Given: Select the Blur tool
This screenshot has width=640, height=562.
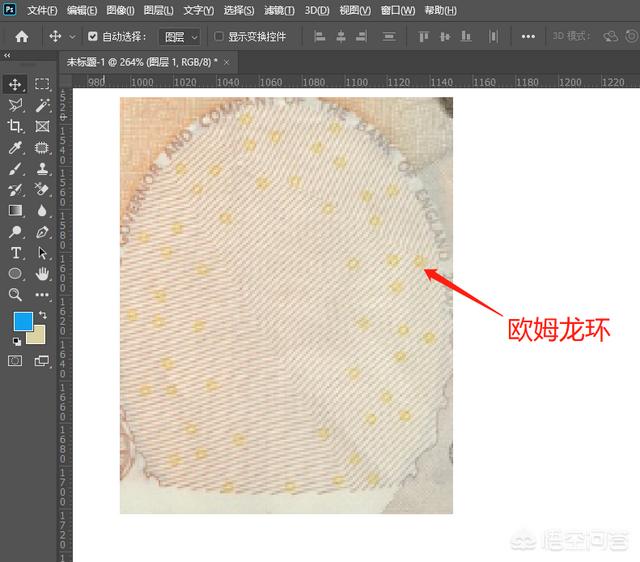Looking at the screenshot, I should pos(42,211).
